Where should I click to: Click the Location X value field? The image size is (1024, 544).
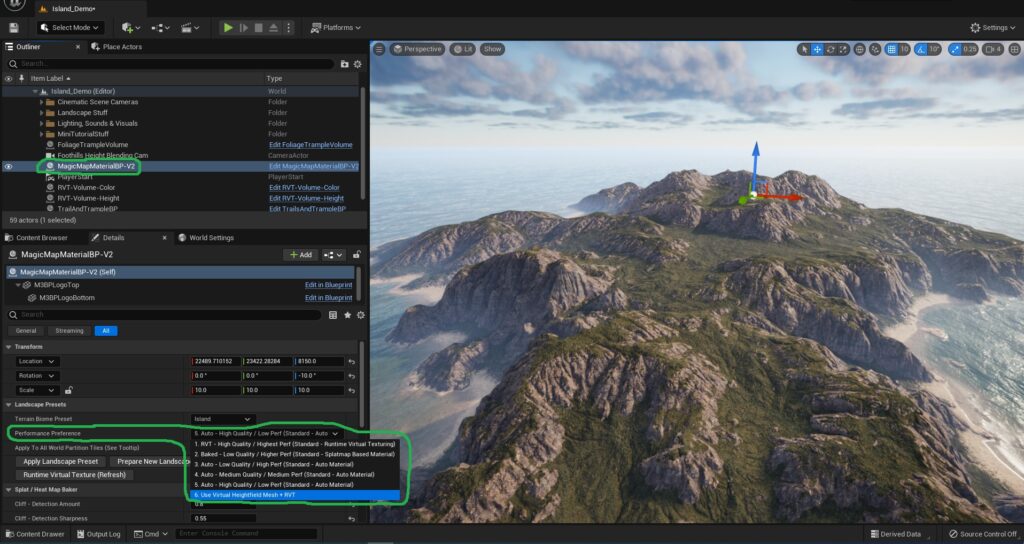coord(216,361)
